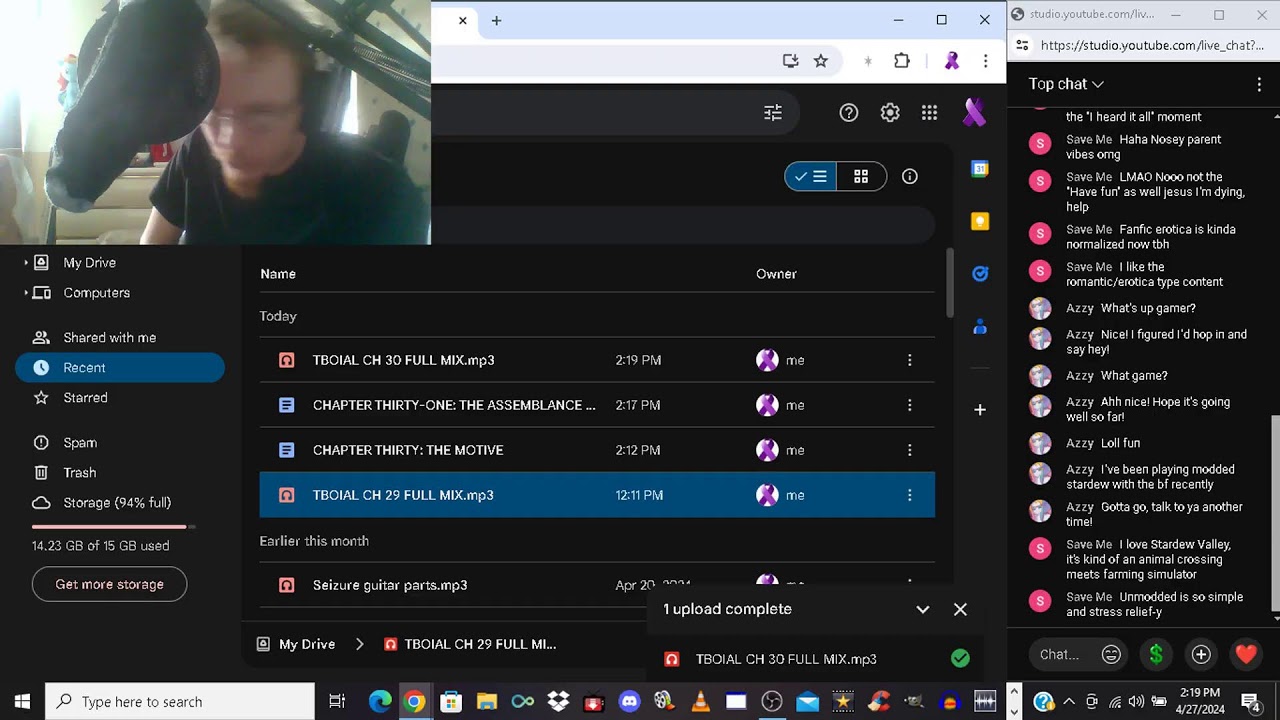Open Contacts side panel

pyautogui.click(x=980, y=326)
